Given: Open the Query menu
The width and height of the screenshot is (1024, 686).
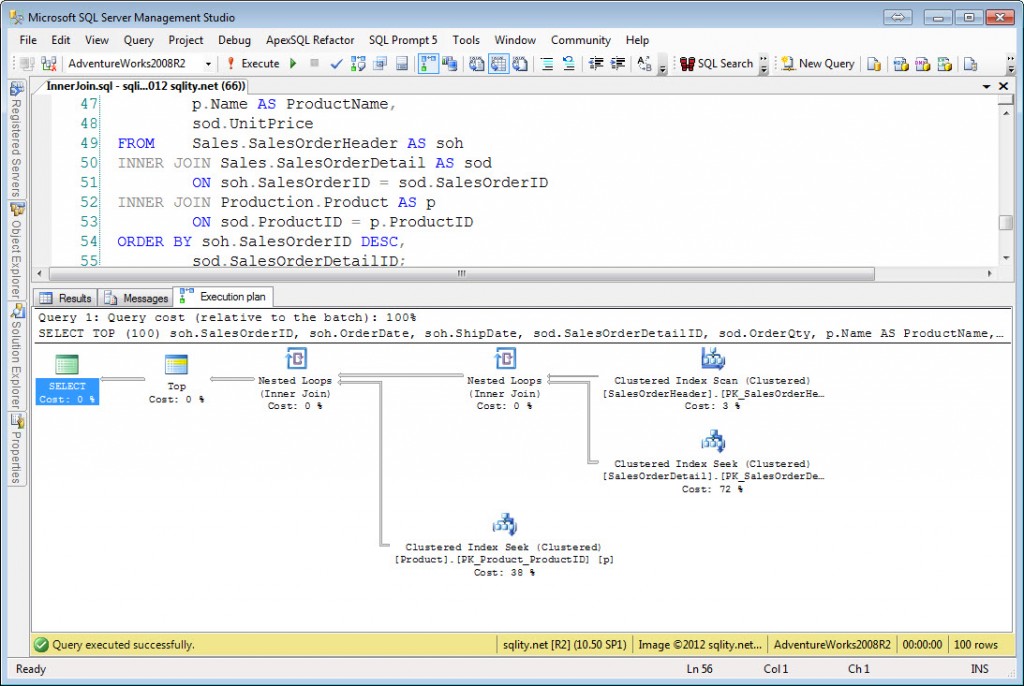Looking at the screenshot, I should point(138,40).
